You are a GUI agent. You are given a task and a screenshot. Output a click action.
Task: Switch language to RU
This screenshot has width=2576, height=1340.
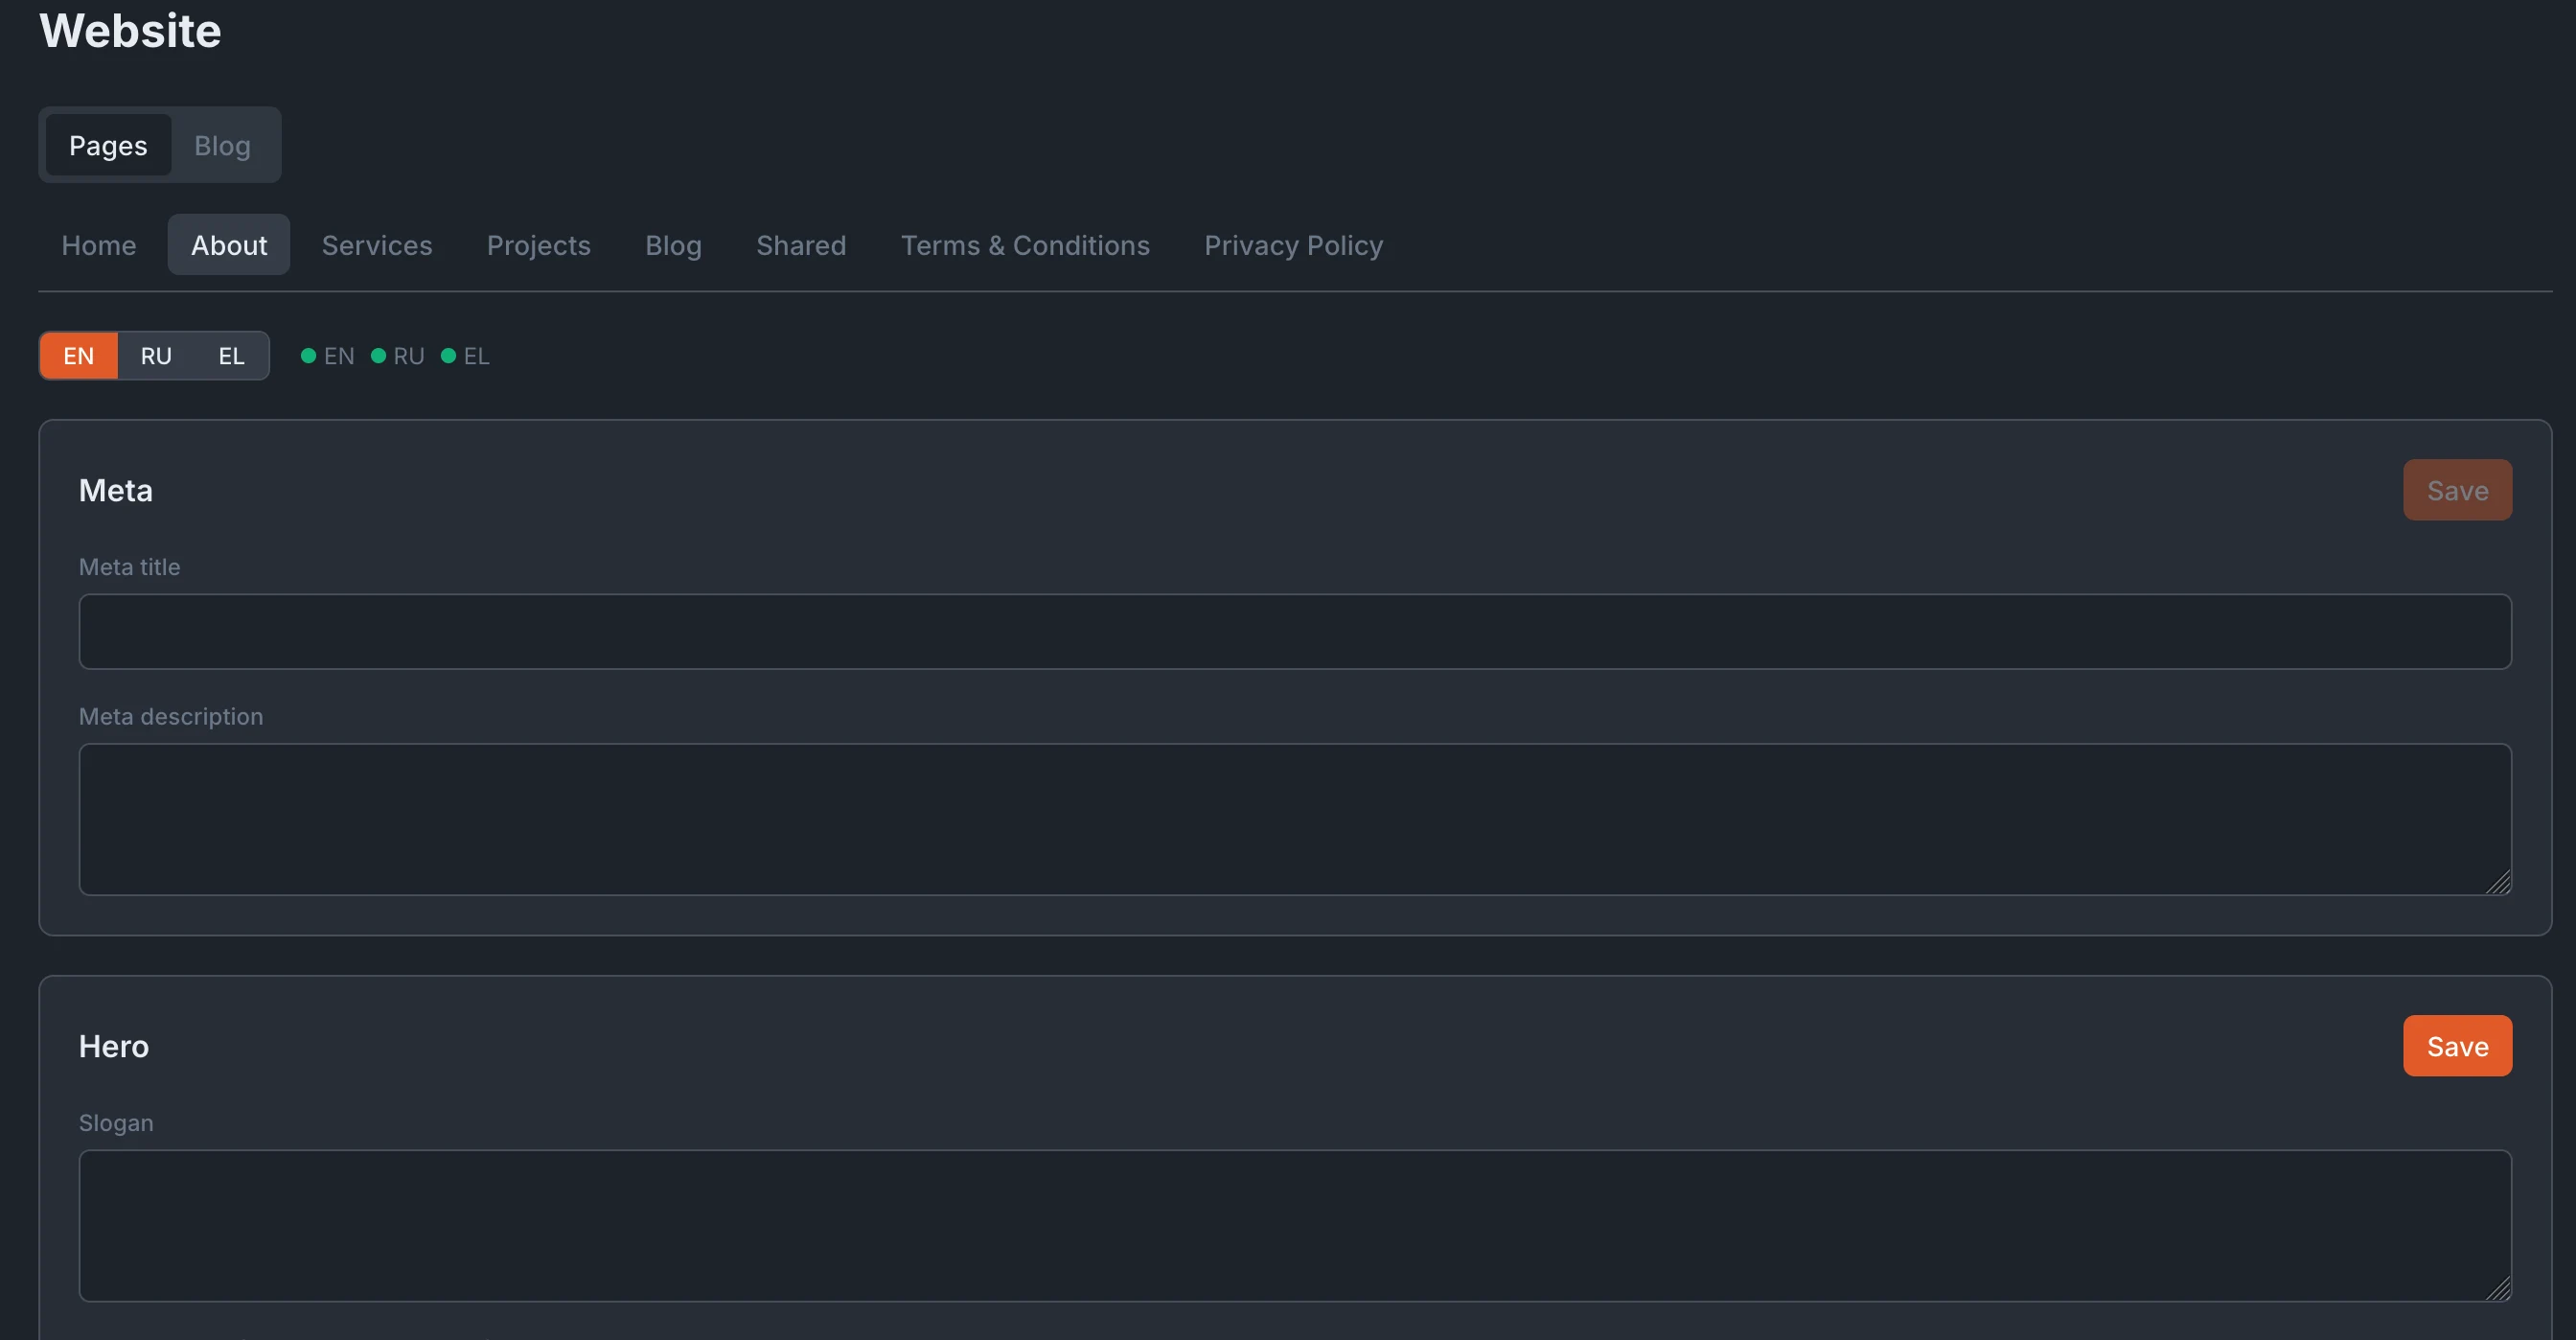click(x=156, y=356)
